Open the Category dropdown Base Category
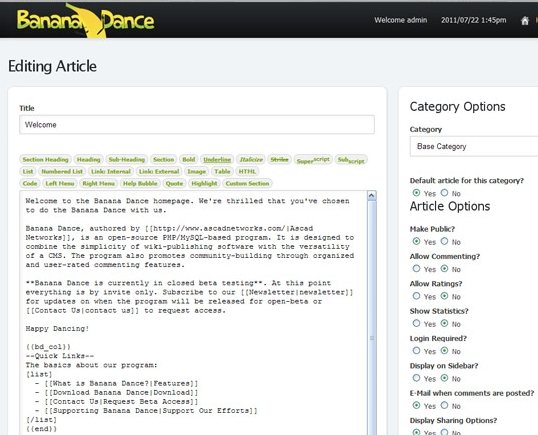This screenshot has width=538, height=435. (x=474, y=146)
